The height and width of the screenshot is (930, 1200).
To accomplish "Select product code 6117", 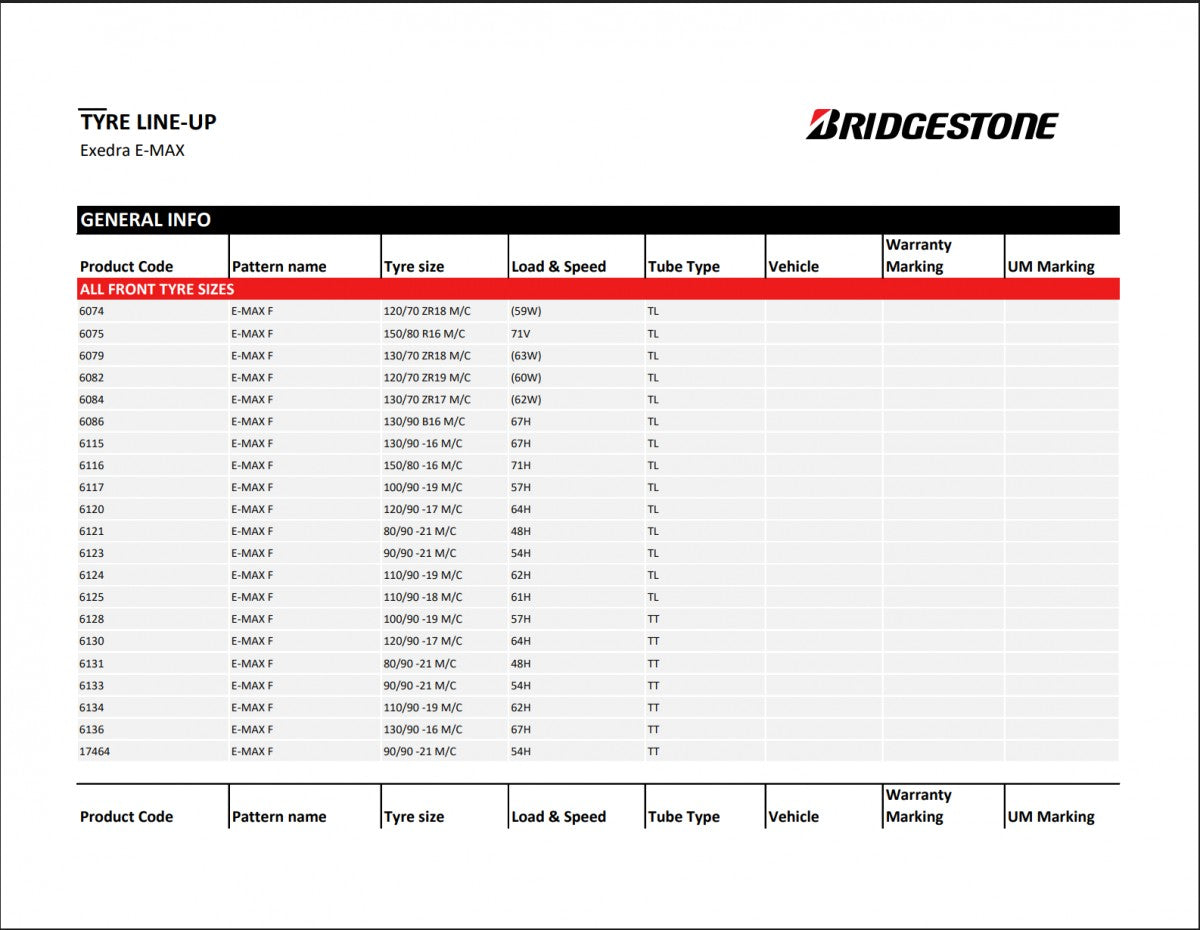I will pos(91,487).
